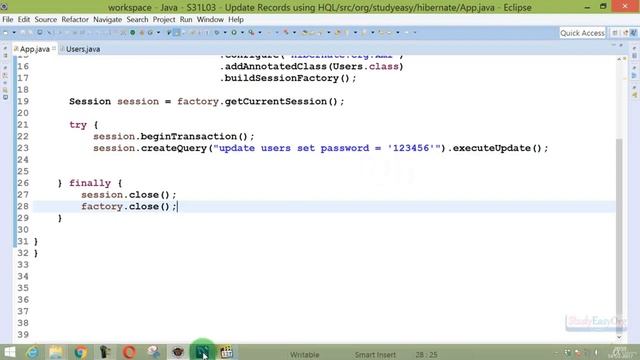Click the Open Perspective icon
The height and width of the screenshot is (360, 640).
[x=615, y=33]
